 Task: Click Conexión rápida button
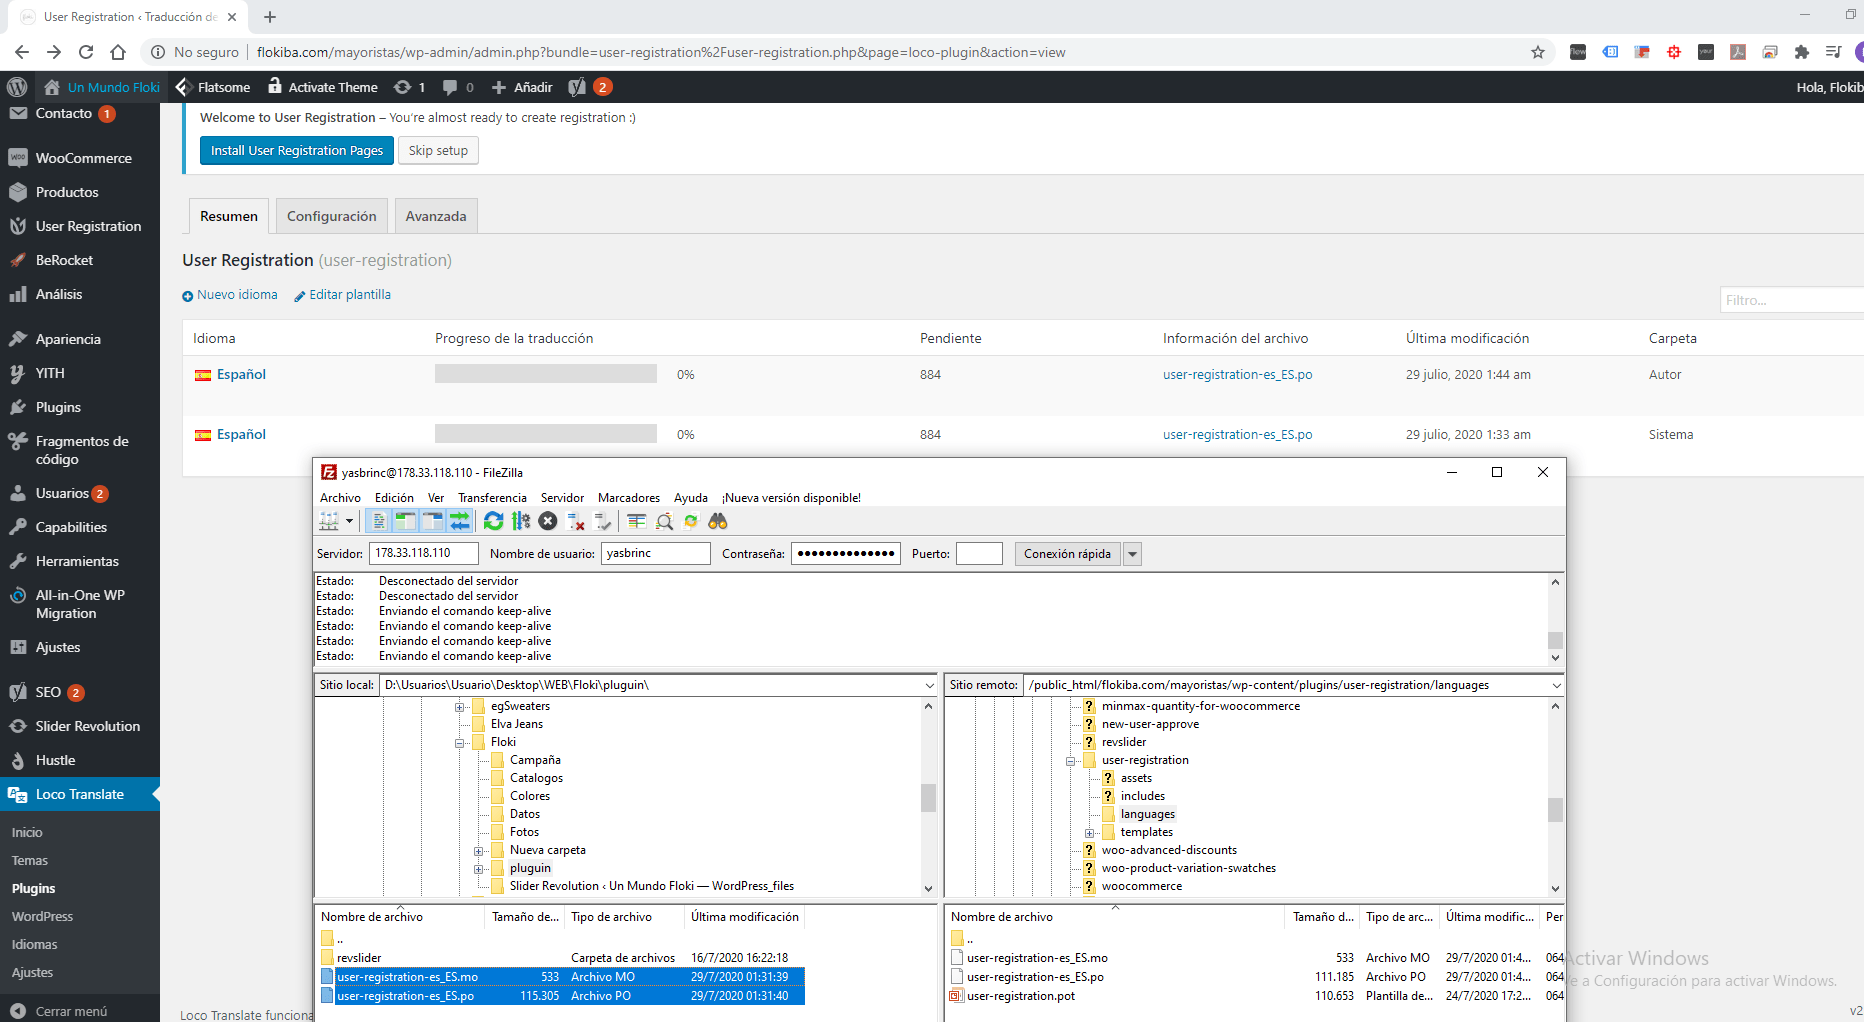1067,554
